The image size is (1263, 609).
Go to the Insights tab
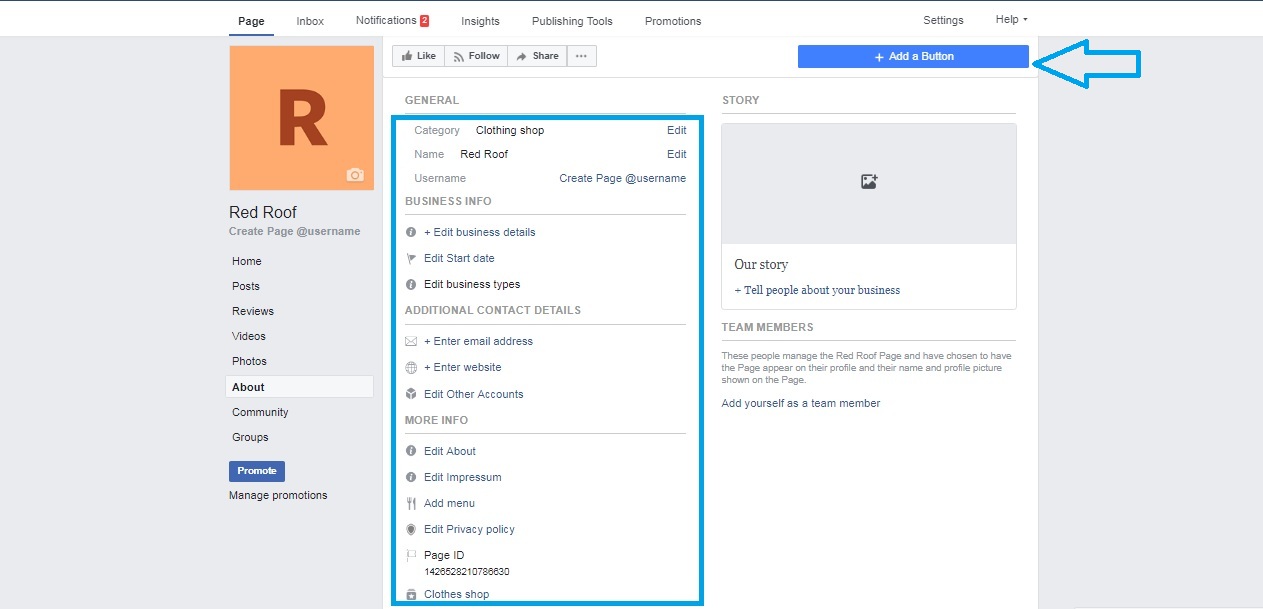click(x=480, y=21)
